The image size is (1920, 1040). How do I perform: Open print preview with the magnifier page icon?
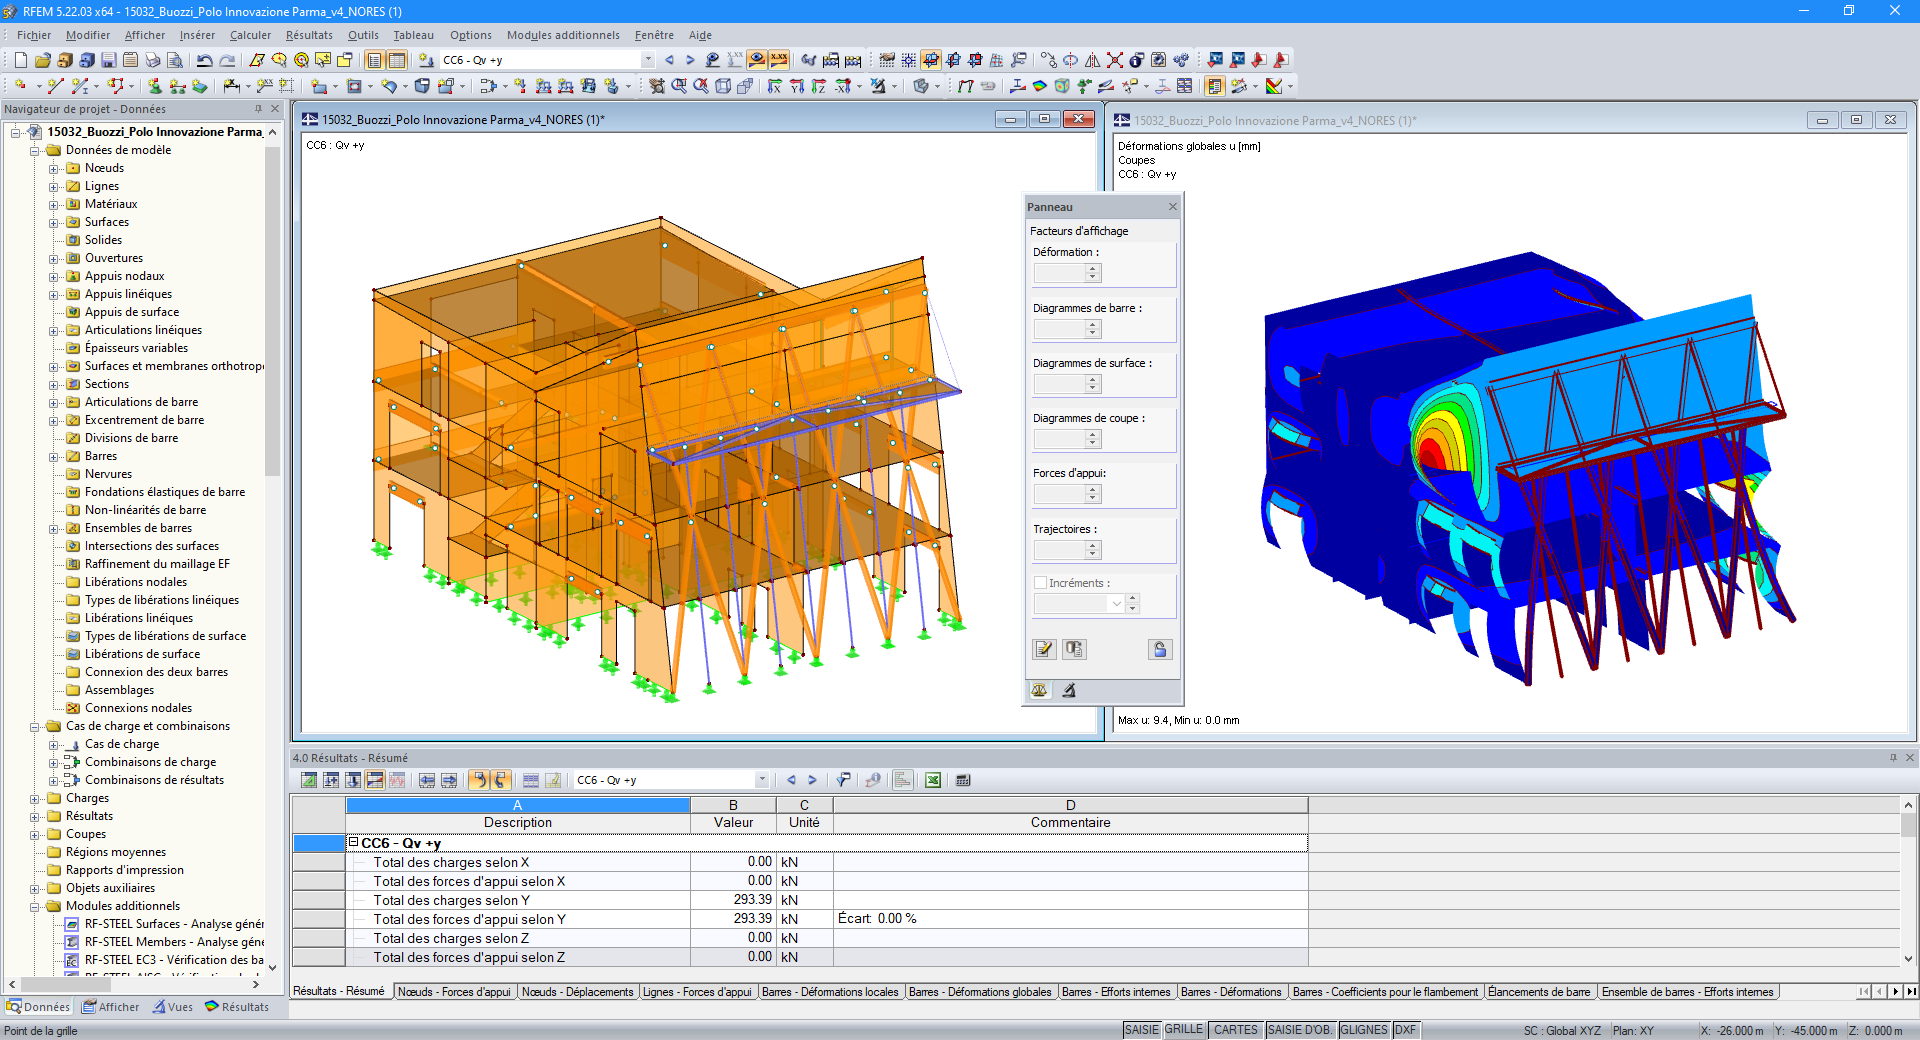[x=174, y=60]
